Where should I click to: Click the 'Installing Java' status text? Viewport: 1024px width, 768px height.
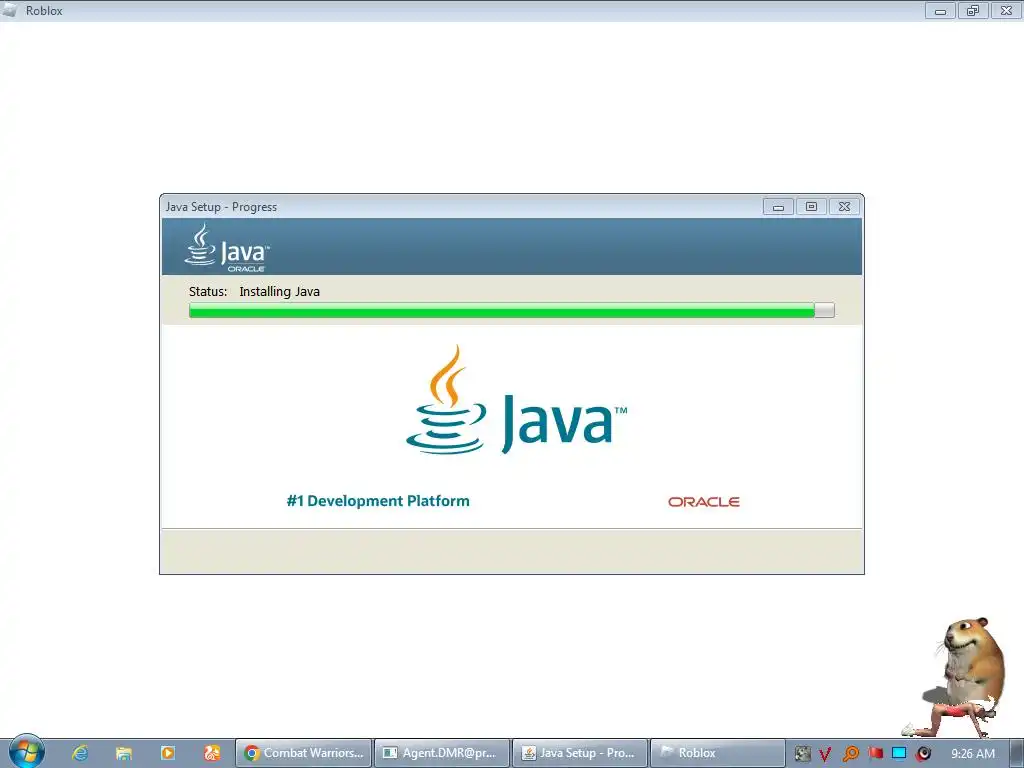tap(280, 291)
